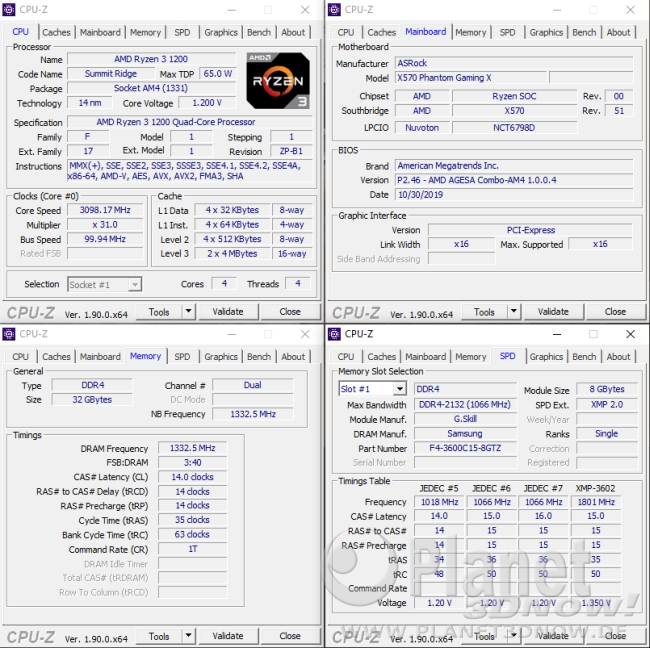This screenshot has height=648, width=650.
Task: Open the Slot #1 memory slot dropdown
Action: (372, 389)
